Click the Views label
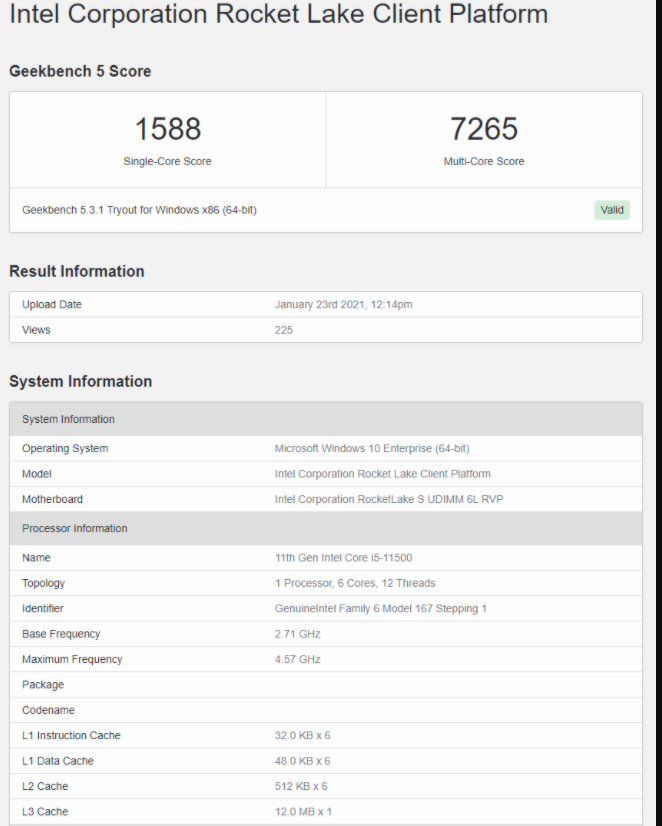This screenshot has height=826, width=662. 36,330
